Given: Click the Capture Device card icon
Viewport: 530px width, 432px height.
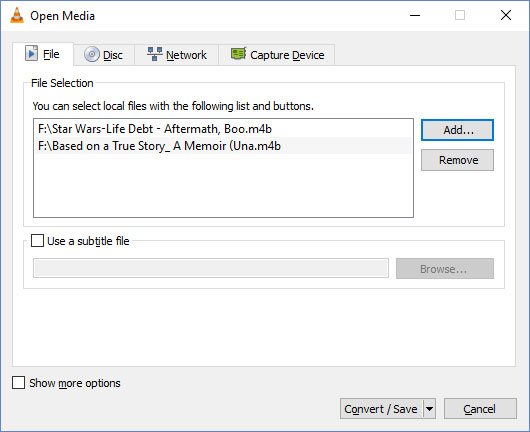Looking at the screenshot, I should 239,54.
